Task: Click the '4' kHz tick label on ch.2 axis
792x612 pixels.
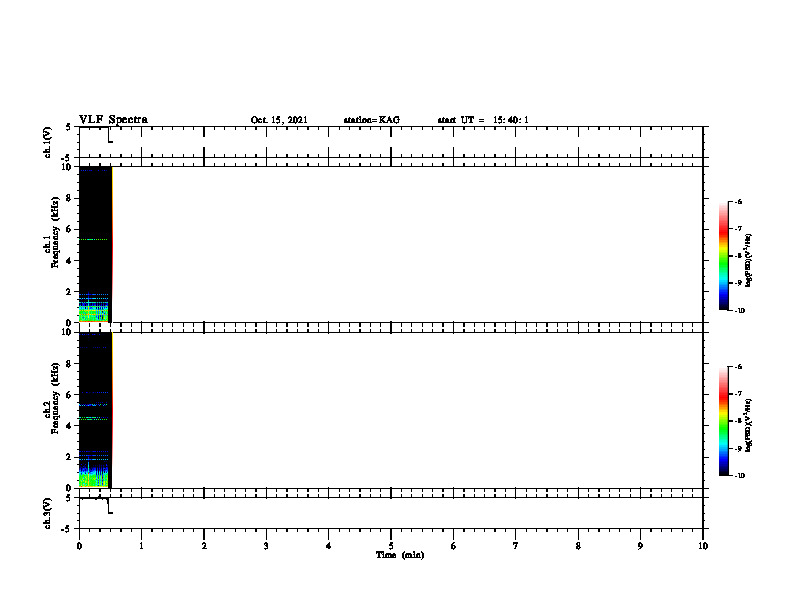Action: pos(69,426)
